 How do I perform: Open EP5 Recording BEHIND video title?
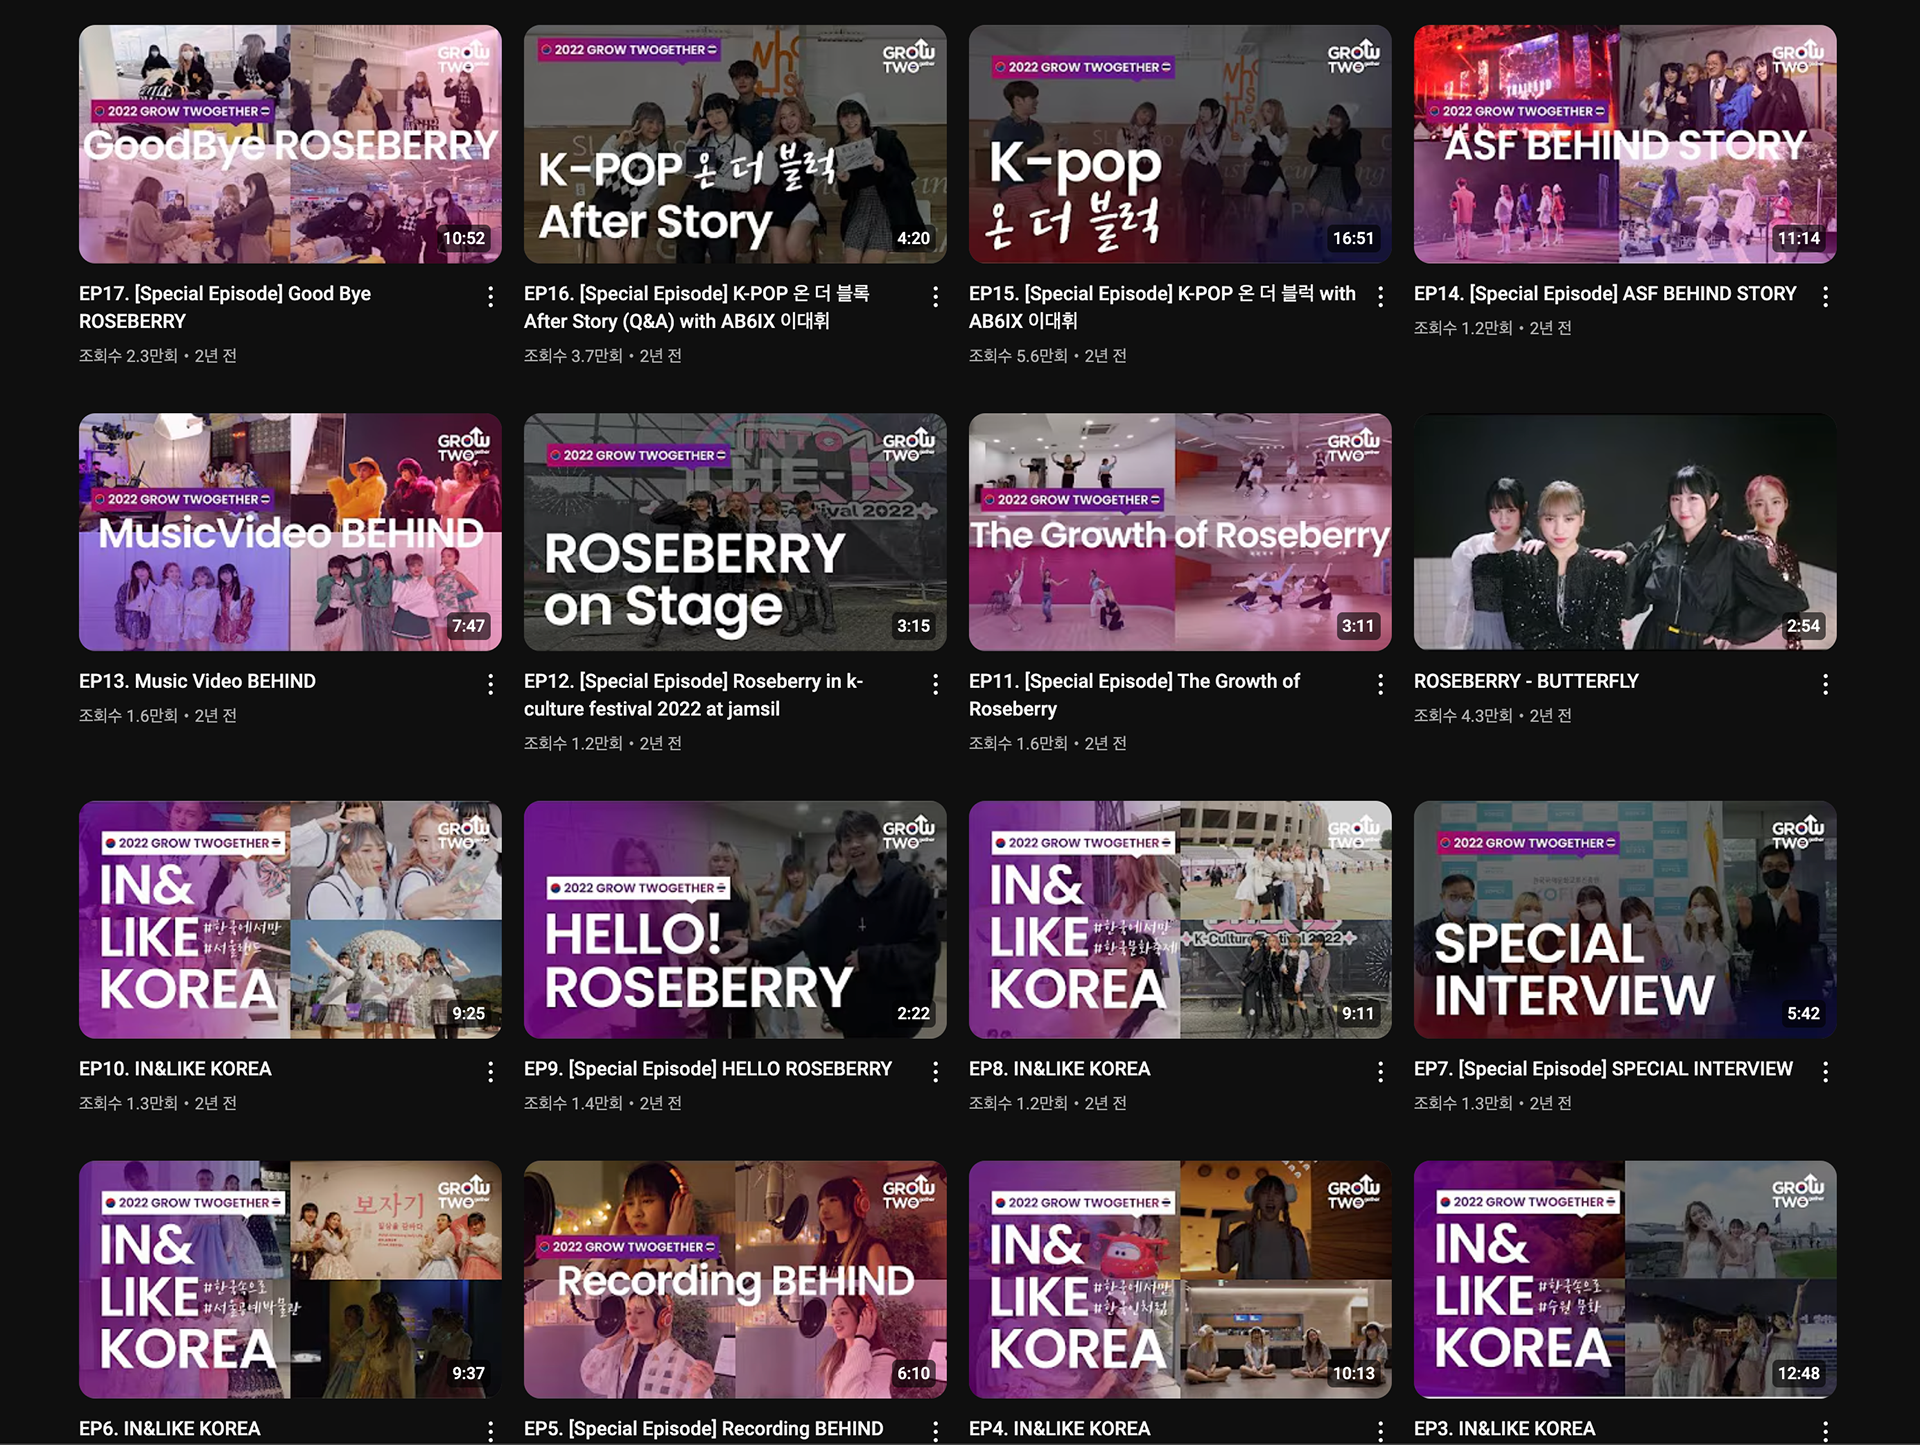(x=703, y=1428)
